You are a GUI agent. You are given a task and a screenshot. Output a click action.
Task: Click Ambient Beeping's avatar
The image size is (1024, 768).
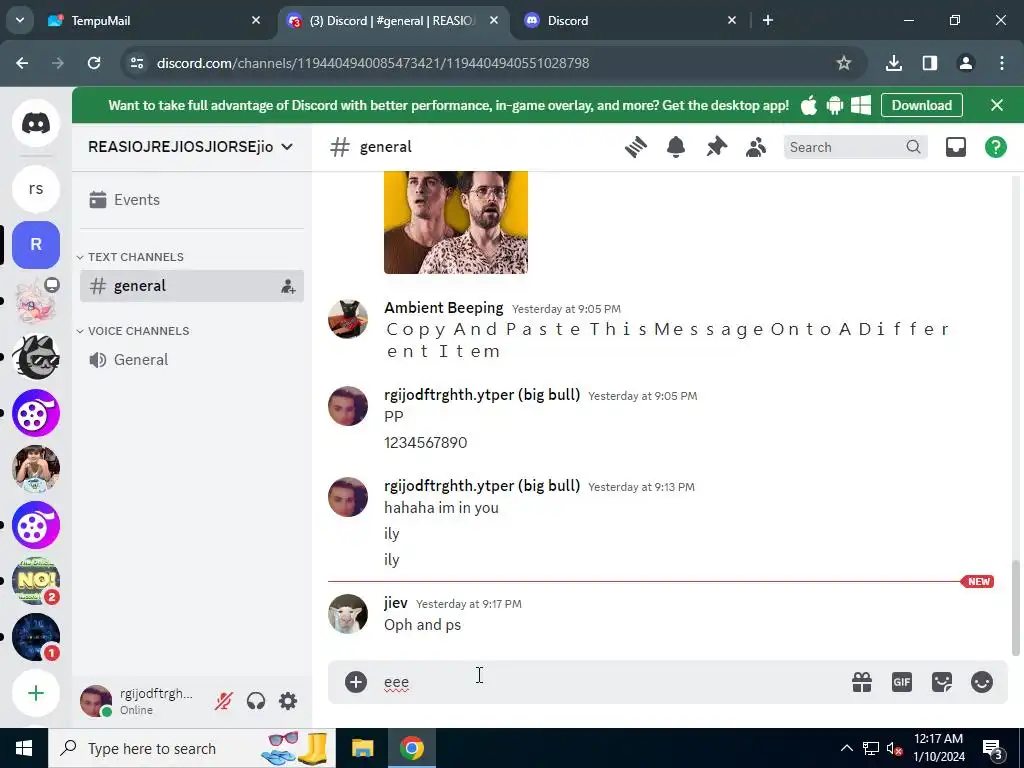[x=347, y=319]
